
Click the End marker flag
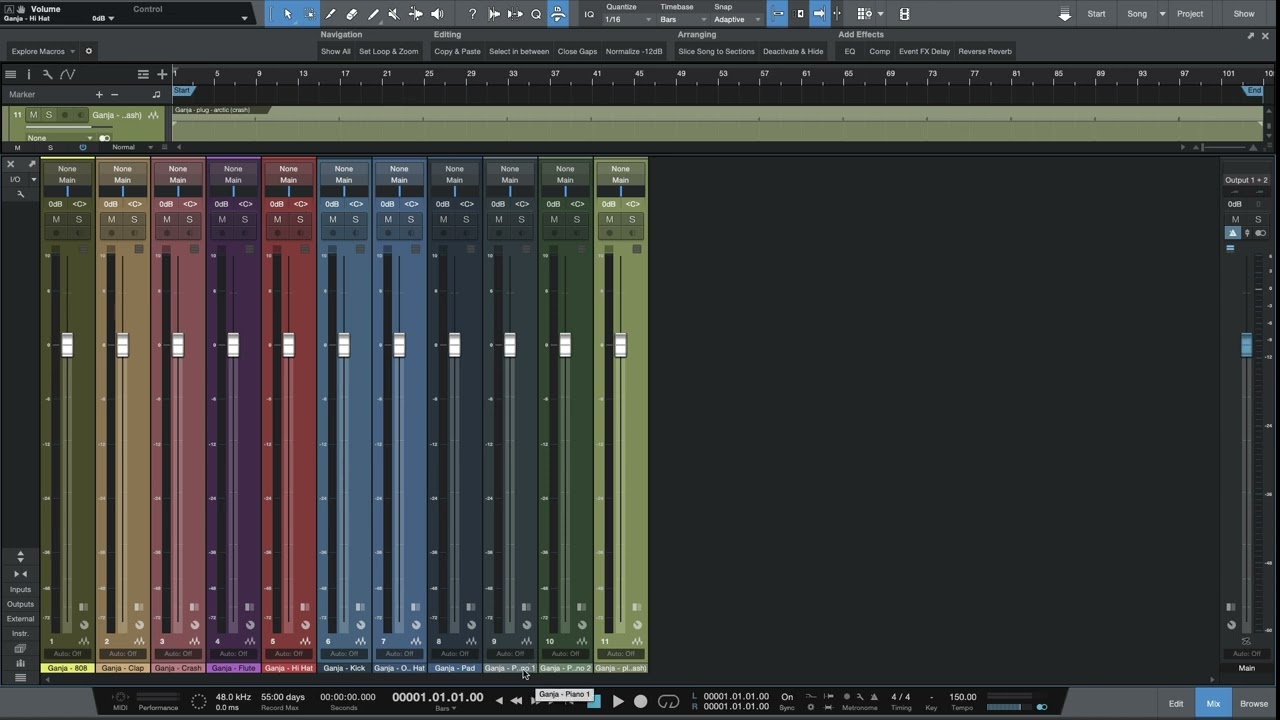1254,91
